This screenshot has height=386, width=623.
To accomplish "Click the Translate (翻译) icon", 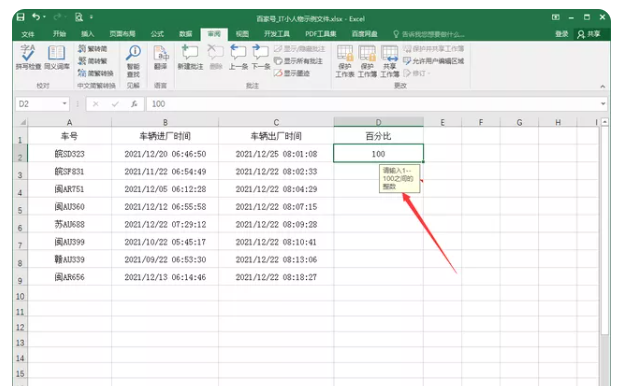I will pos(161,57).
